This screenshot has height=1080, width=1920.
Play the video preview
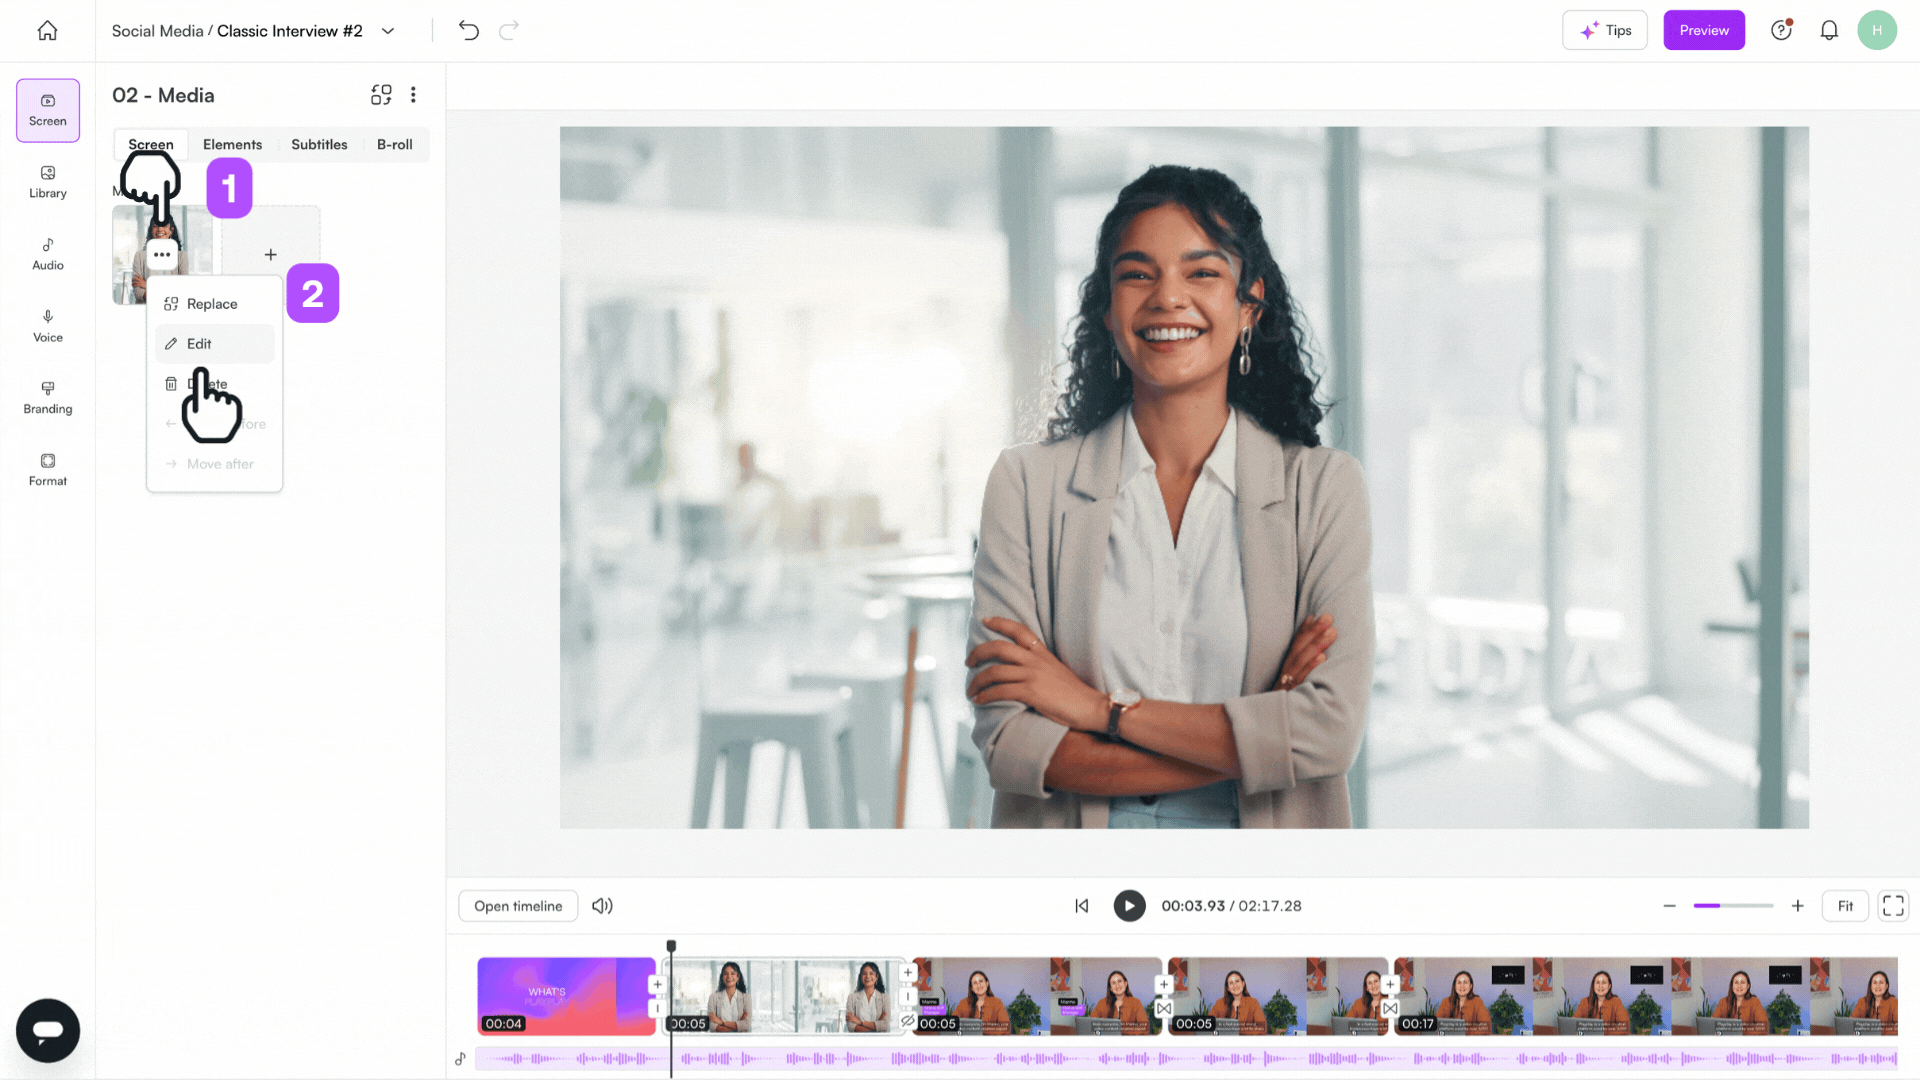point(1129,906)
